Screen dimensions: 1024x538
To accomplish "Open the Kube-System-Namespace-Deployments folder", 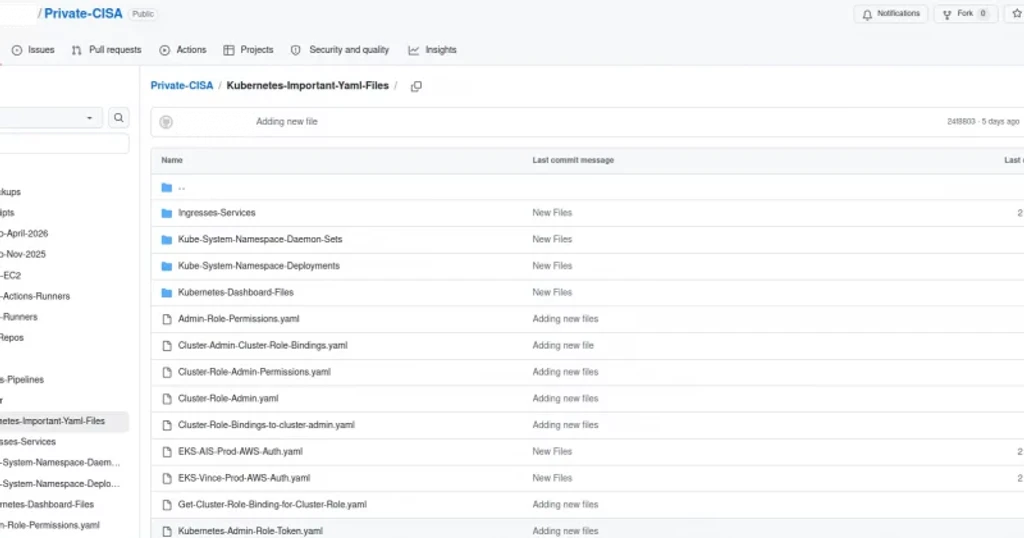I will coord(259,266).
